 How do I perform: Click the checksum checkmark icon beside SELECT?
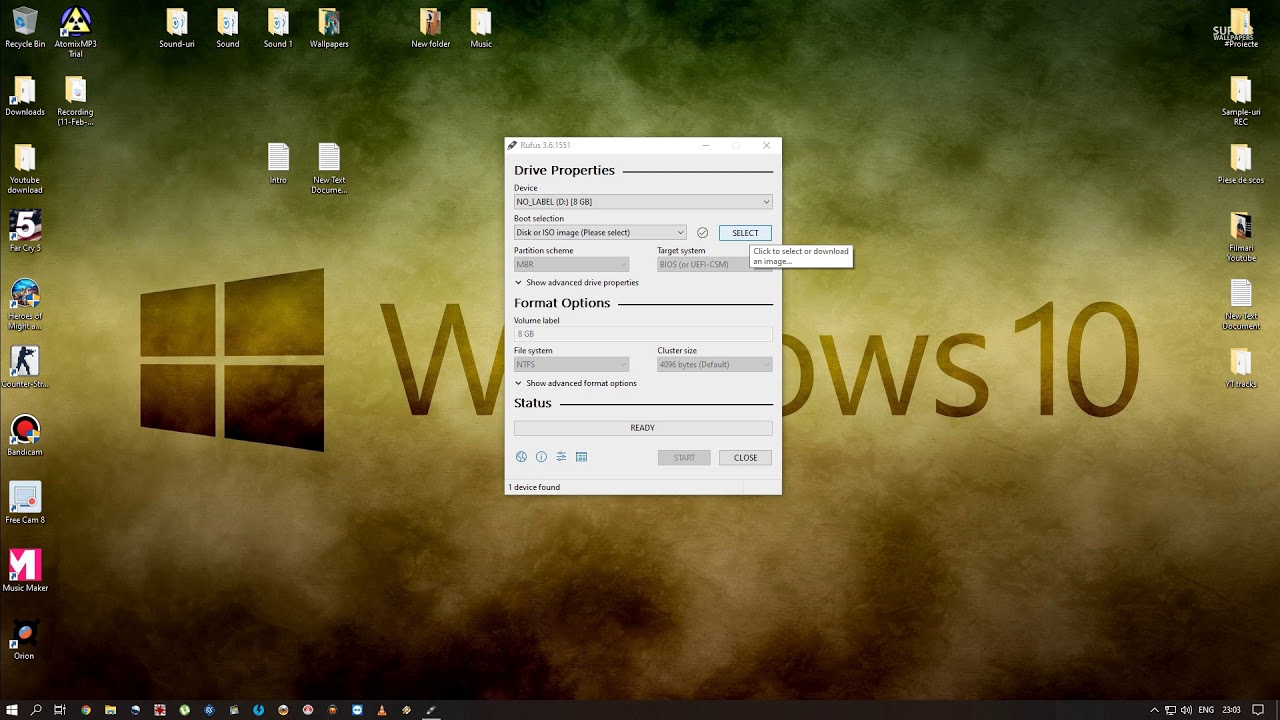point(702,233)
